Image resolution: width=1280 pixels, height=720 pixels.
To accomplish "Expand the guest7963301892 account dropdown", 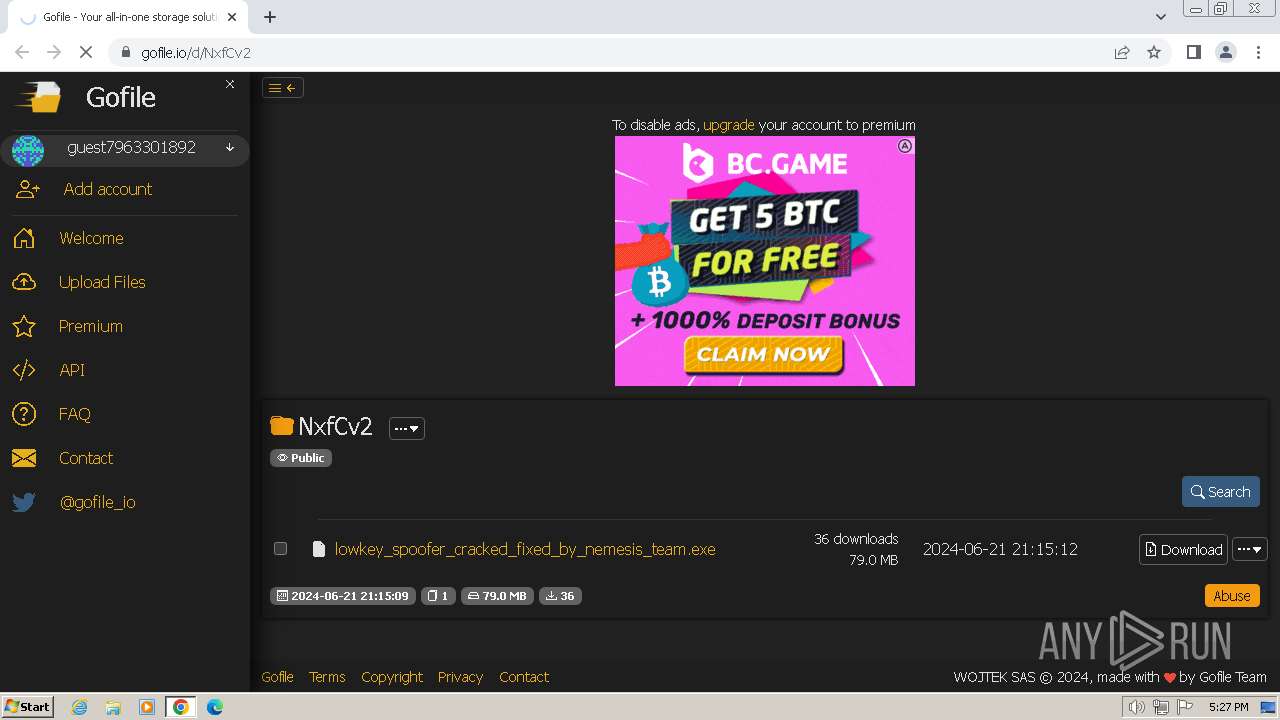I will 230,148.
